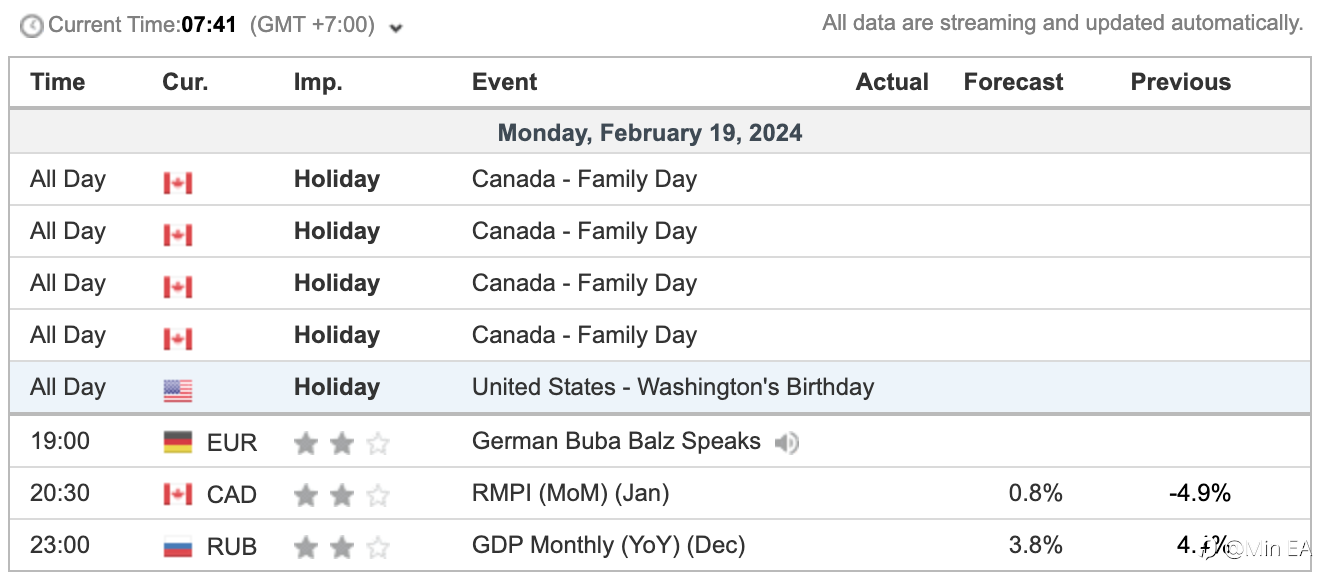
Task: Click the United States flag icon
Action: (x=178, y=391)
